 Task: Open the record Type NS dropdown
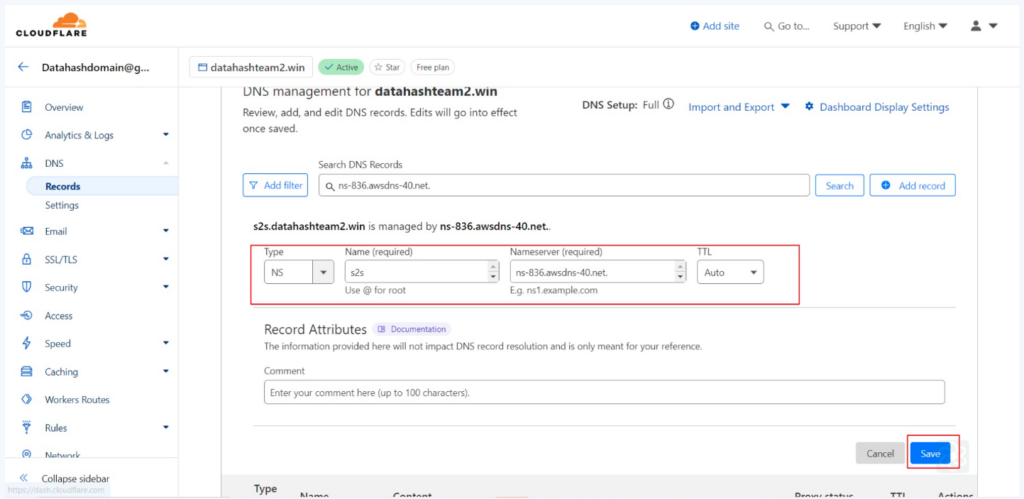tap(299, 272)
